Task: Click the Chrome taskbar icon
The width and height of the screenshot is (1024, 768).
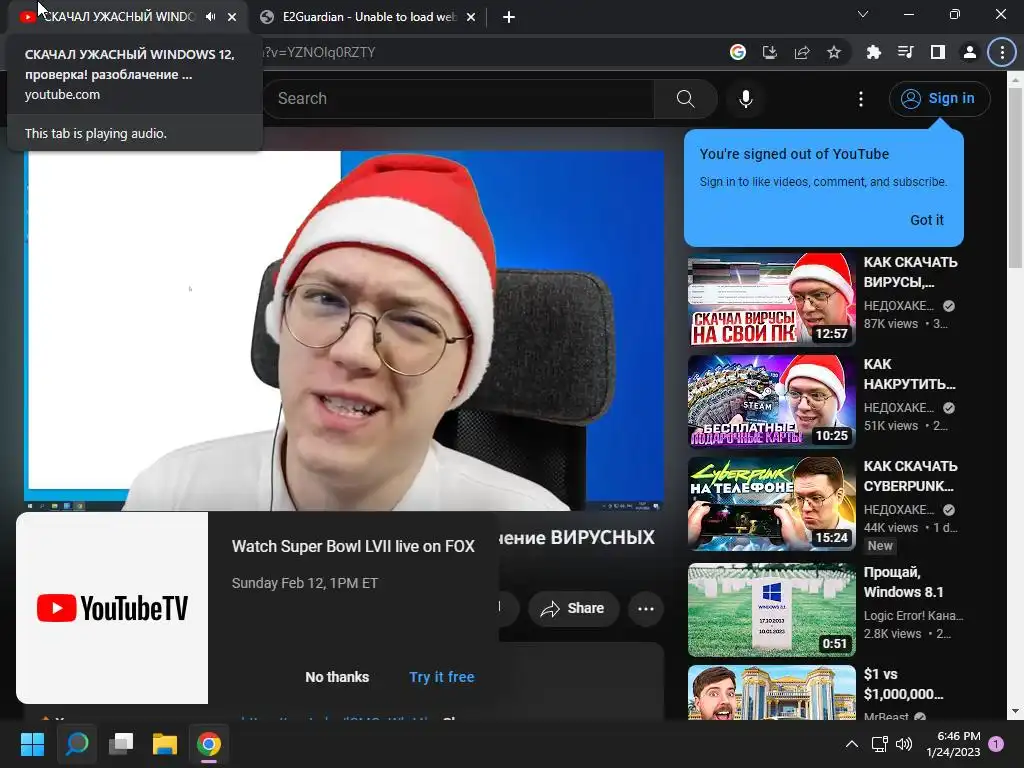Action: point(209,744)
